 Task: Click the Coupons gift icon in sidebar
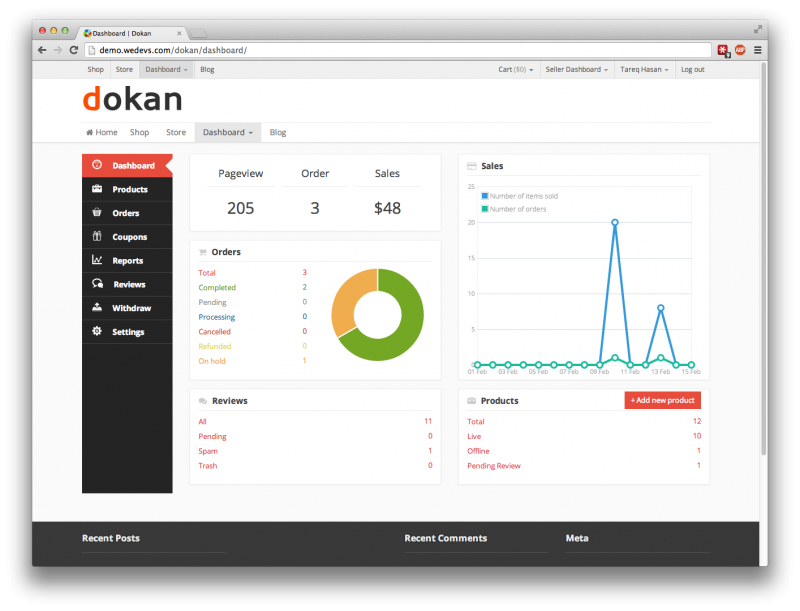pos(97,237)
